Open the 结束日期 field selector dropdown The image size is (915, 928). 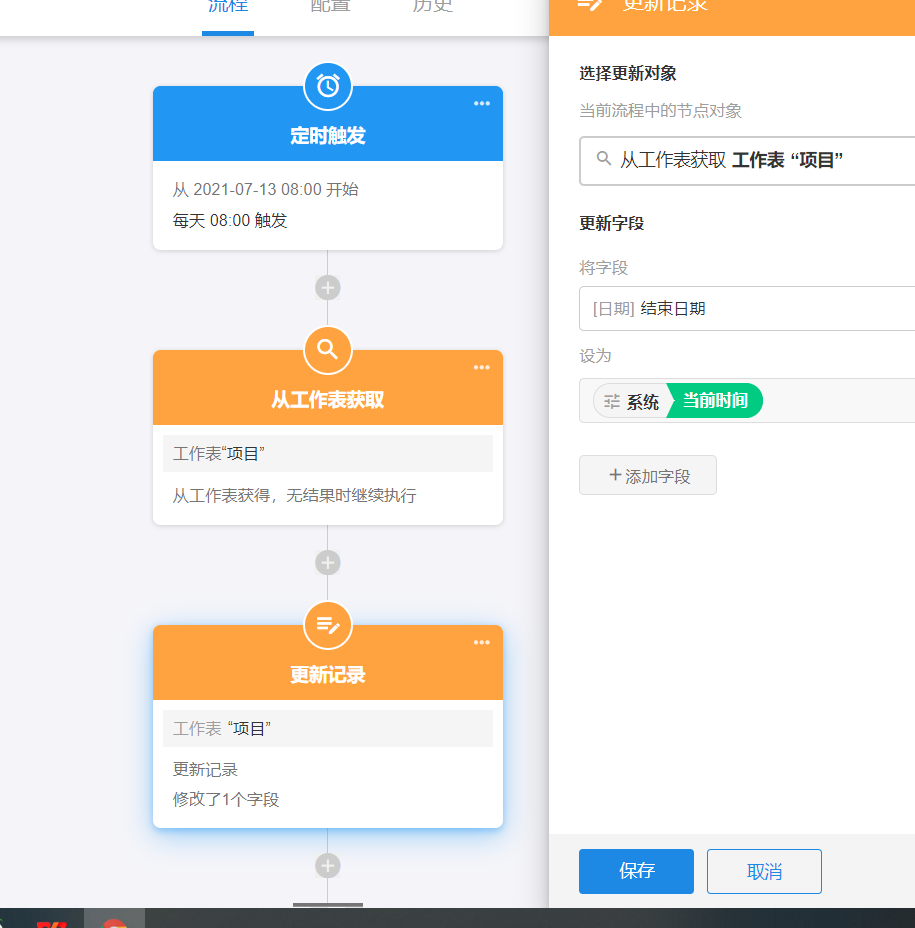(x=746, y=309)
